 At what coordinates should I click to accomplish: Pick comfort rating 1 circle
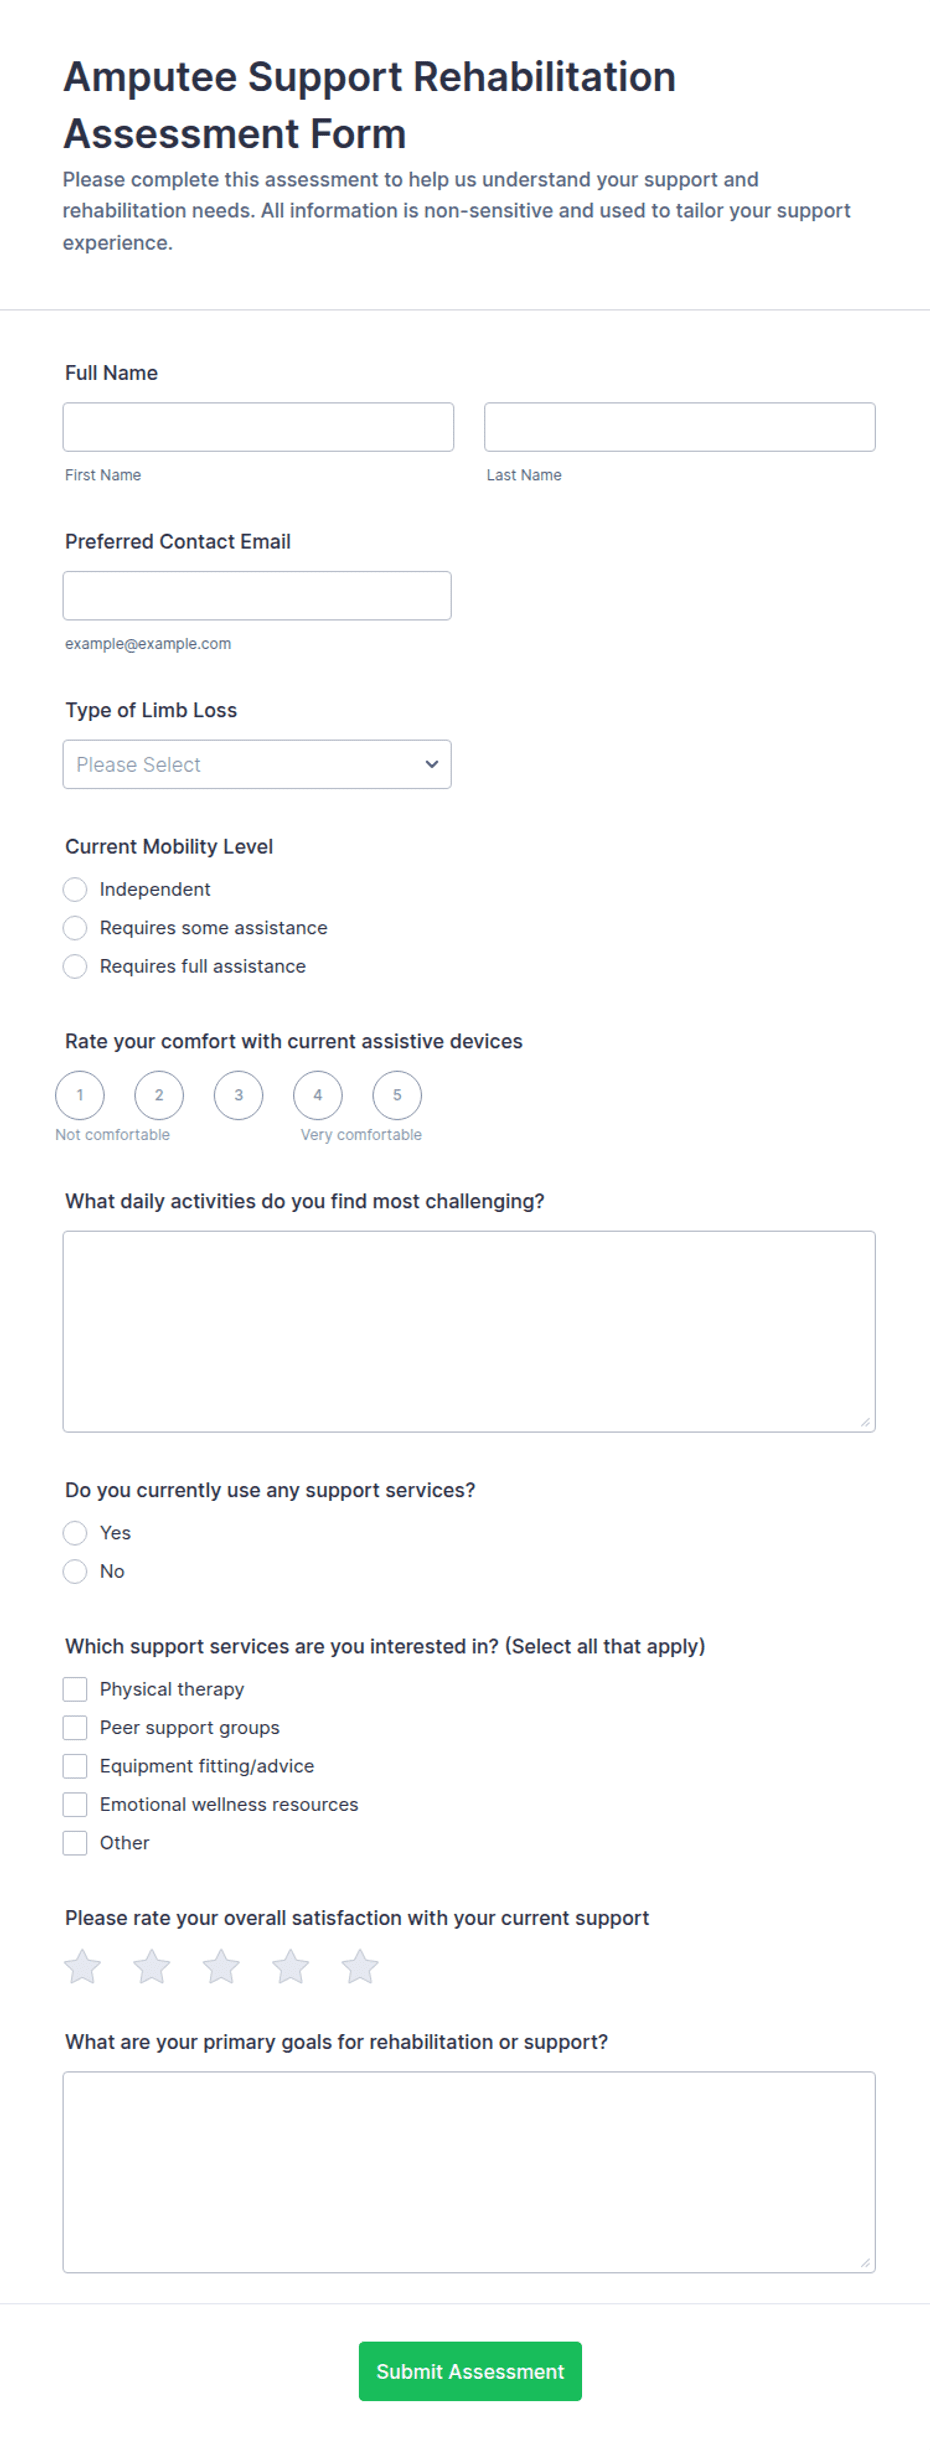[x=80, y=1095]
